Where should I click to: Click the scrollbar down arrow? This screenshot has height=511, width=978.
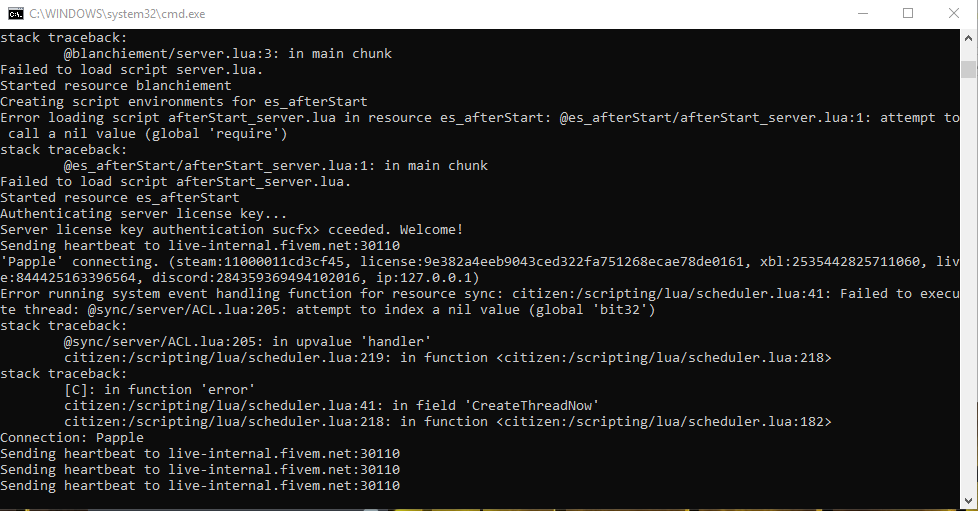tap(969, 500)
